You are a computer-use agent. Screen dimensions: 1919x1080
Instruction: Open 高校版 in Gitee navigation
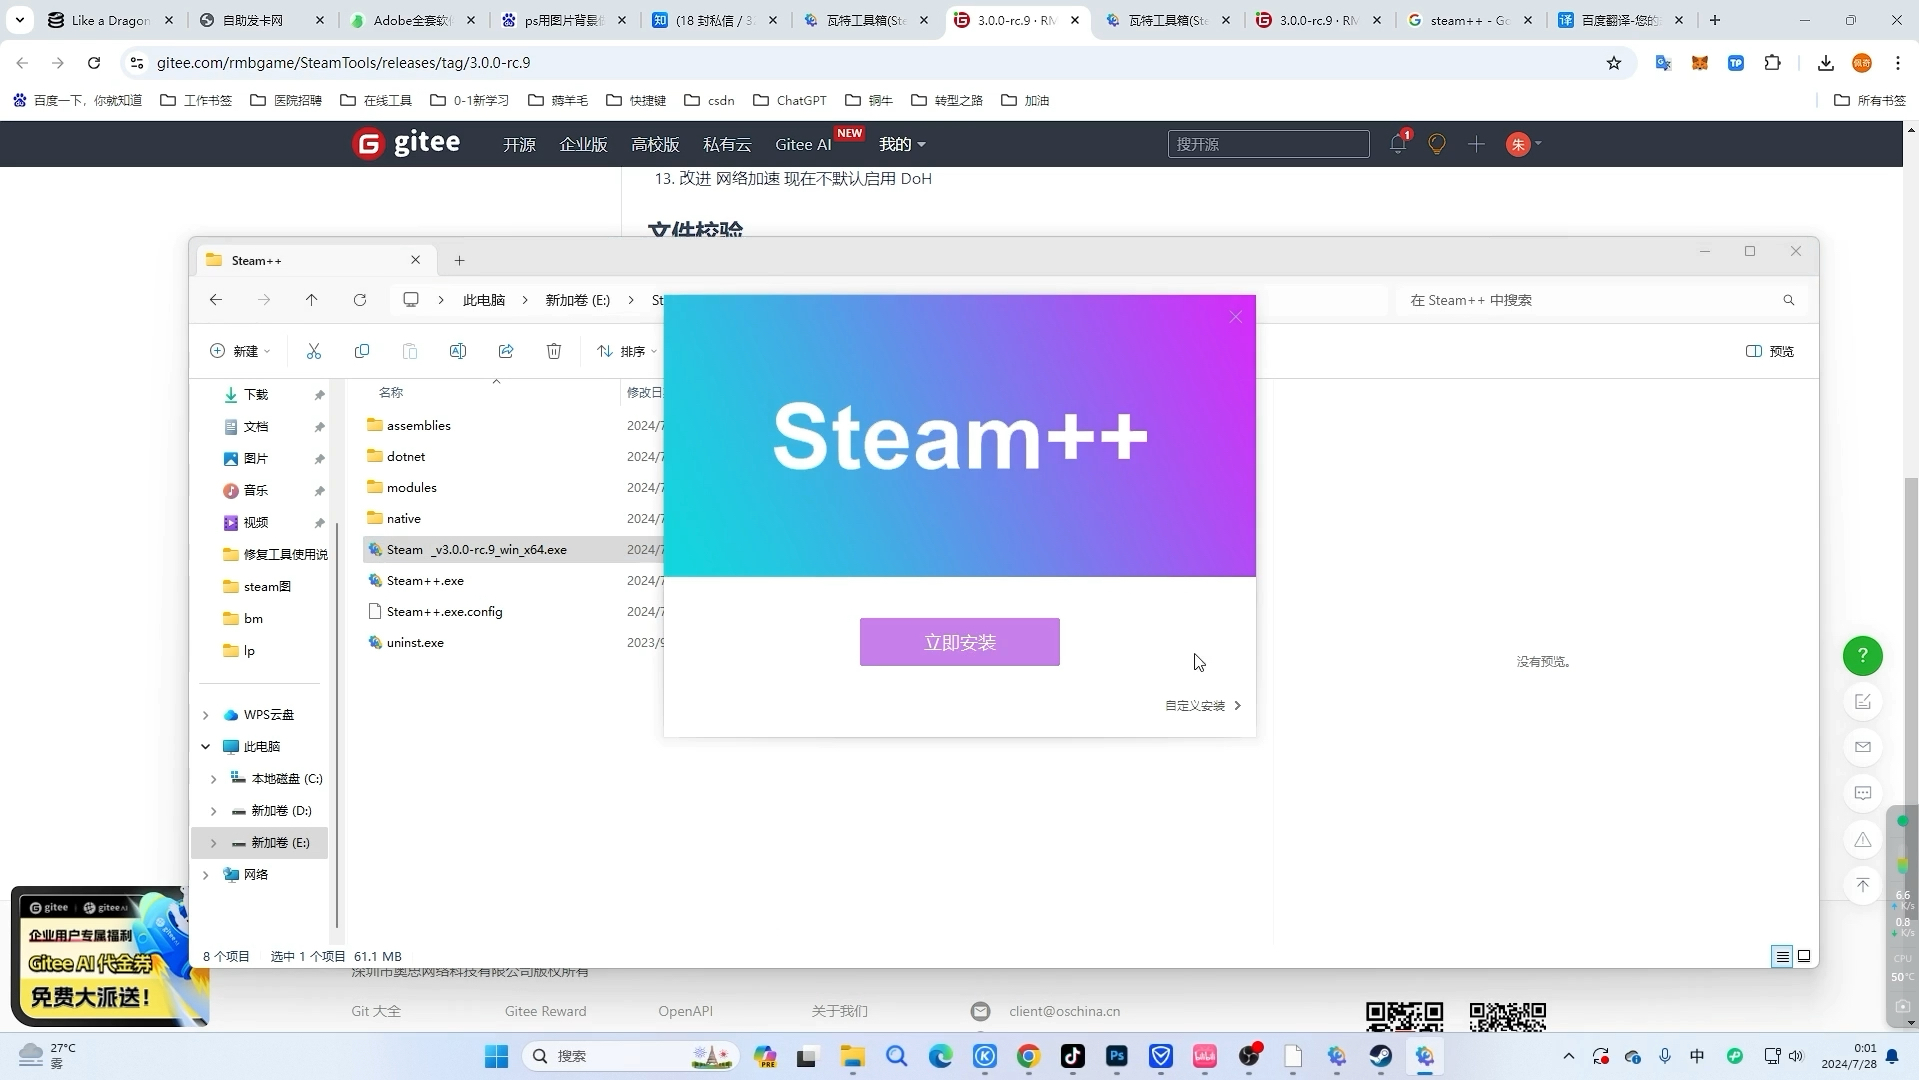point(655,144)
